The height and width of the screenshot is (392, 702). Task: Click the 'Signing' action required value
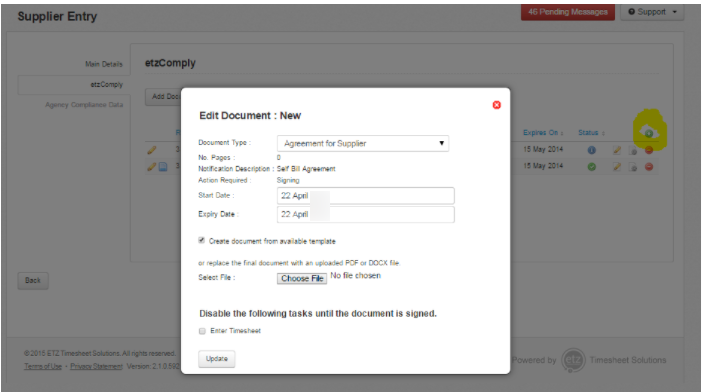point(288,180)
